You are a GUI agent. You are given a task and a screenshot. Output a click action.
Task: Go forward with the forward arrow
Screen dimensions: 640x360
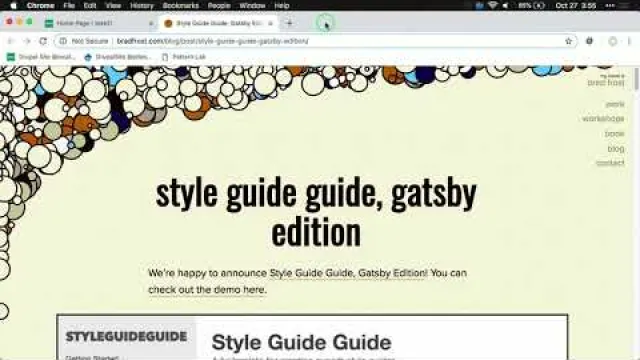tap(27, 41)
